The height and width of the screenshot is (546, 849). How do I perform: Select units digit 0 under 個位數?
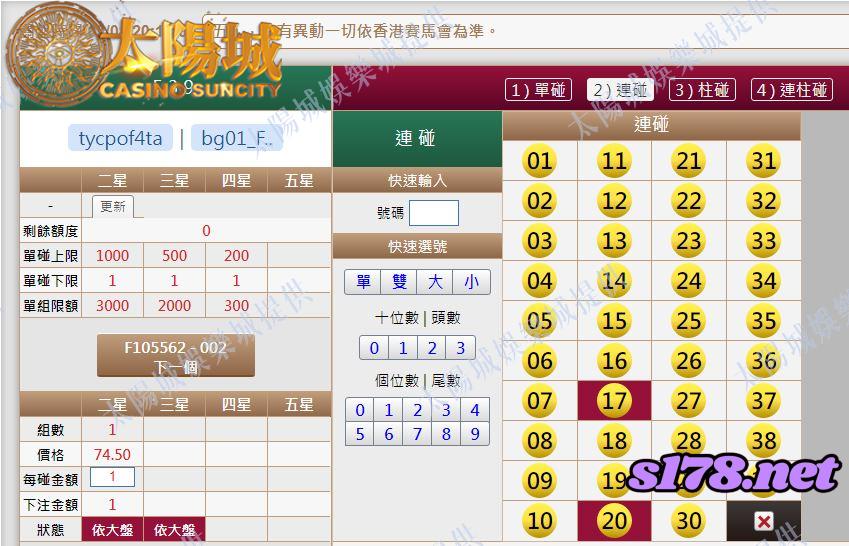point(360,410)
